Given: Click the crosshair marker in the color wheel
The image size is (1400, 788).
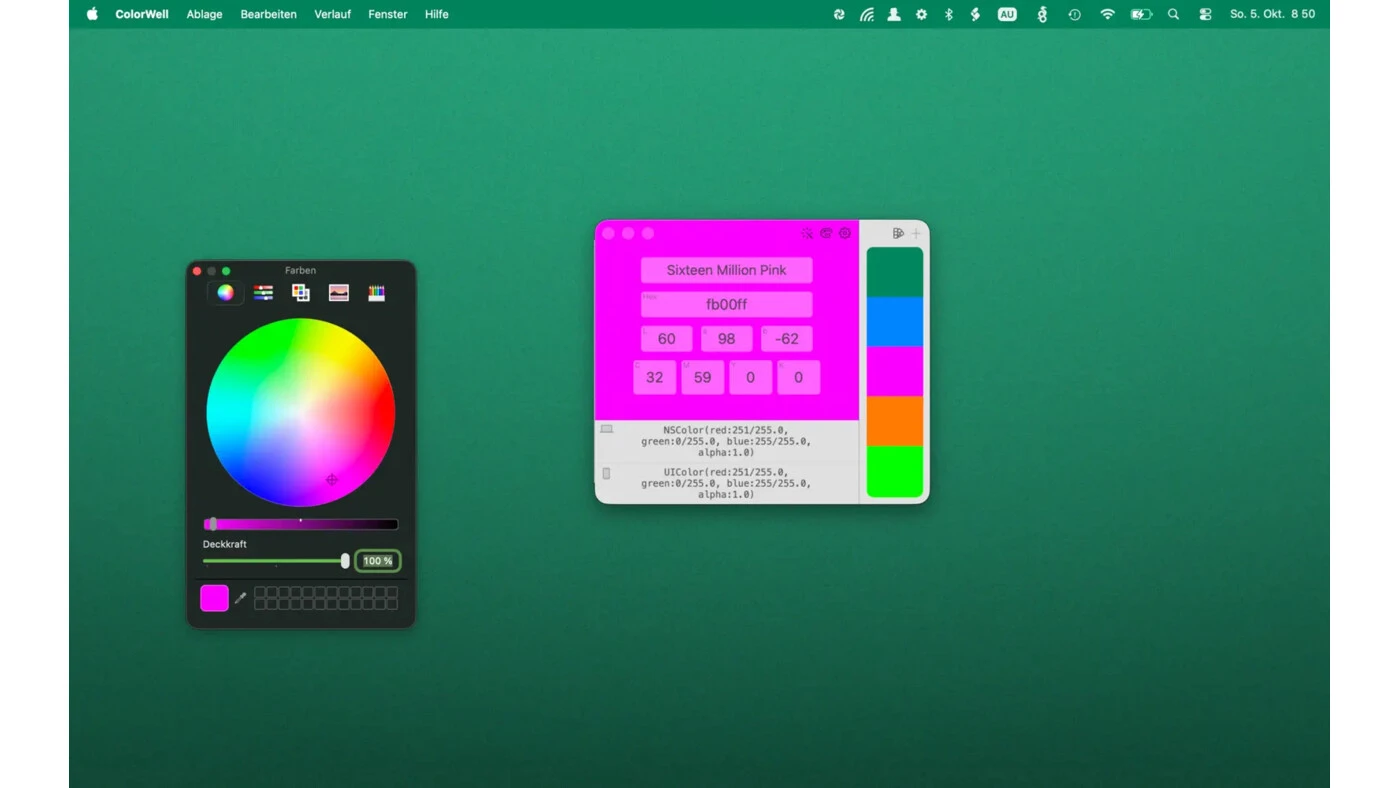Looking at the screenshot, I should pos(332,480).
